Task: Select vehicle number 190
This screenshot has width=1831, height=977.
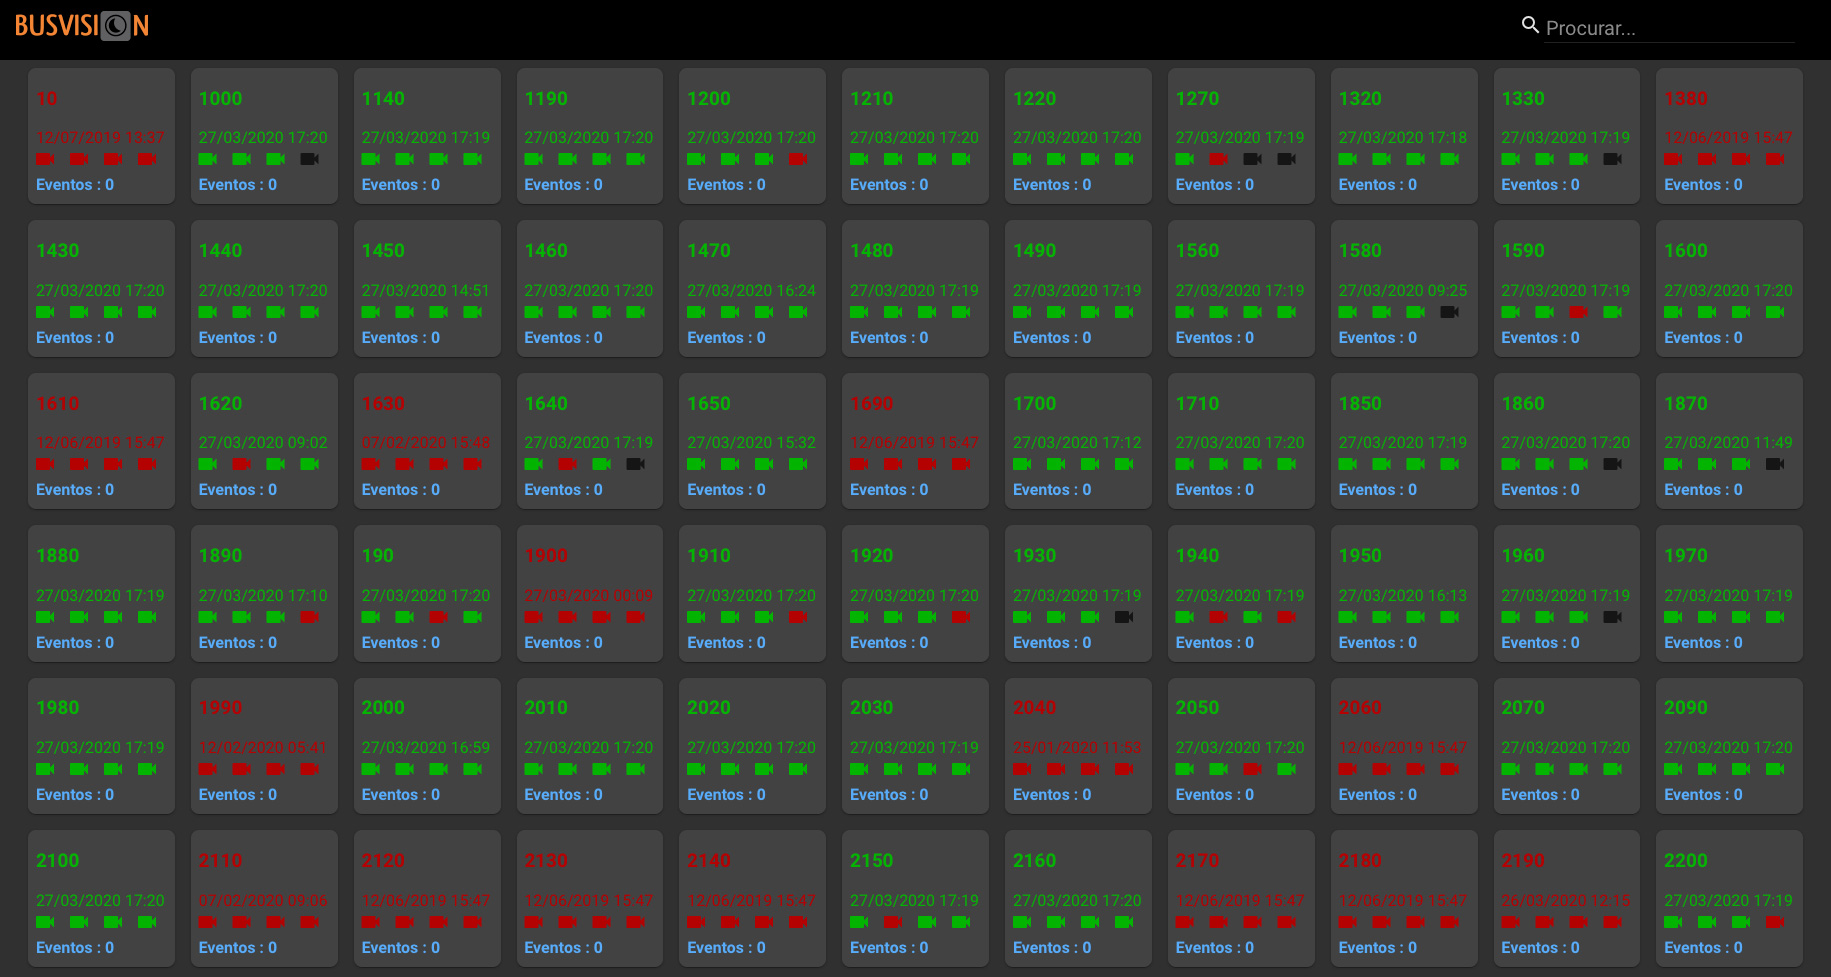Action: 378,556
